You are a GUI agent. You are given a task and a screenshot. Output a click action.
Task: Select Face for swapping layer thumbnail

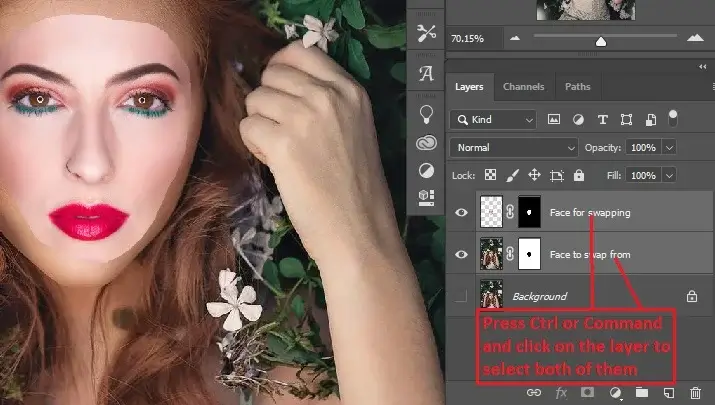coord(492,212)
